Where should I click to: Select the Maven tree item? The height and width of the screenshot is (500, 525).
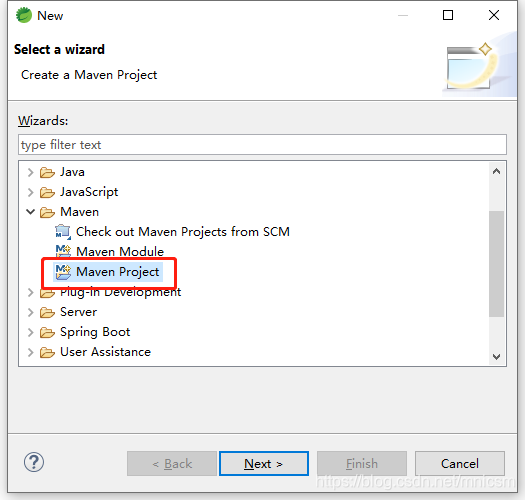[79, 212]
